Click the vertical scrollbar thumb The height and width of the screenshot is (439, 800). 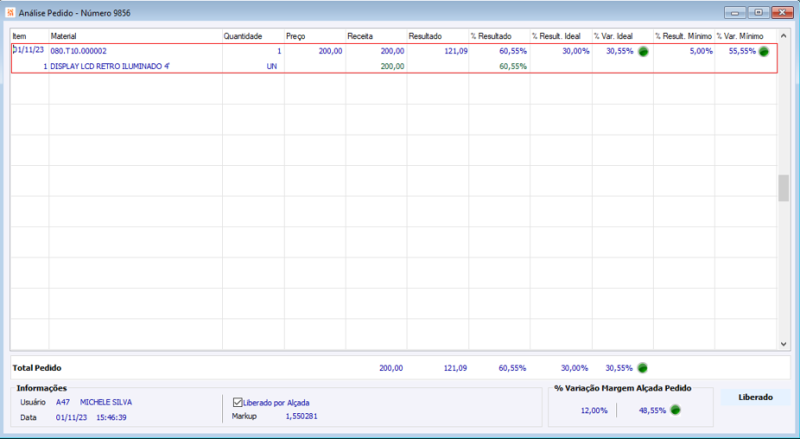pyautogui.click(x=784, y=188)
